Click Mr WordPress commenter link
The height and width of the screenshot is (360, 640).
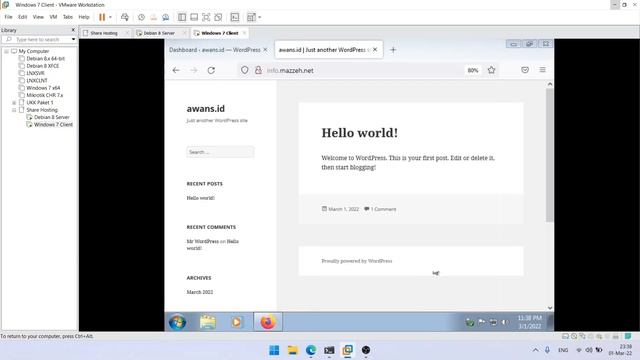[x=202, y=241]
